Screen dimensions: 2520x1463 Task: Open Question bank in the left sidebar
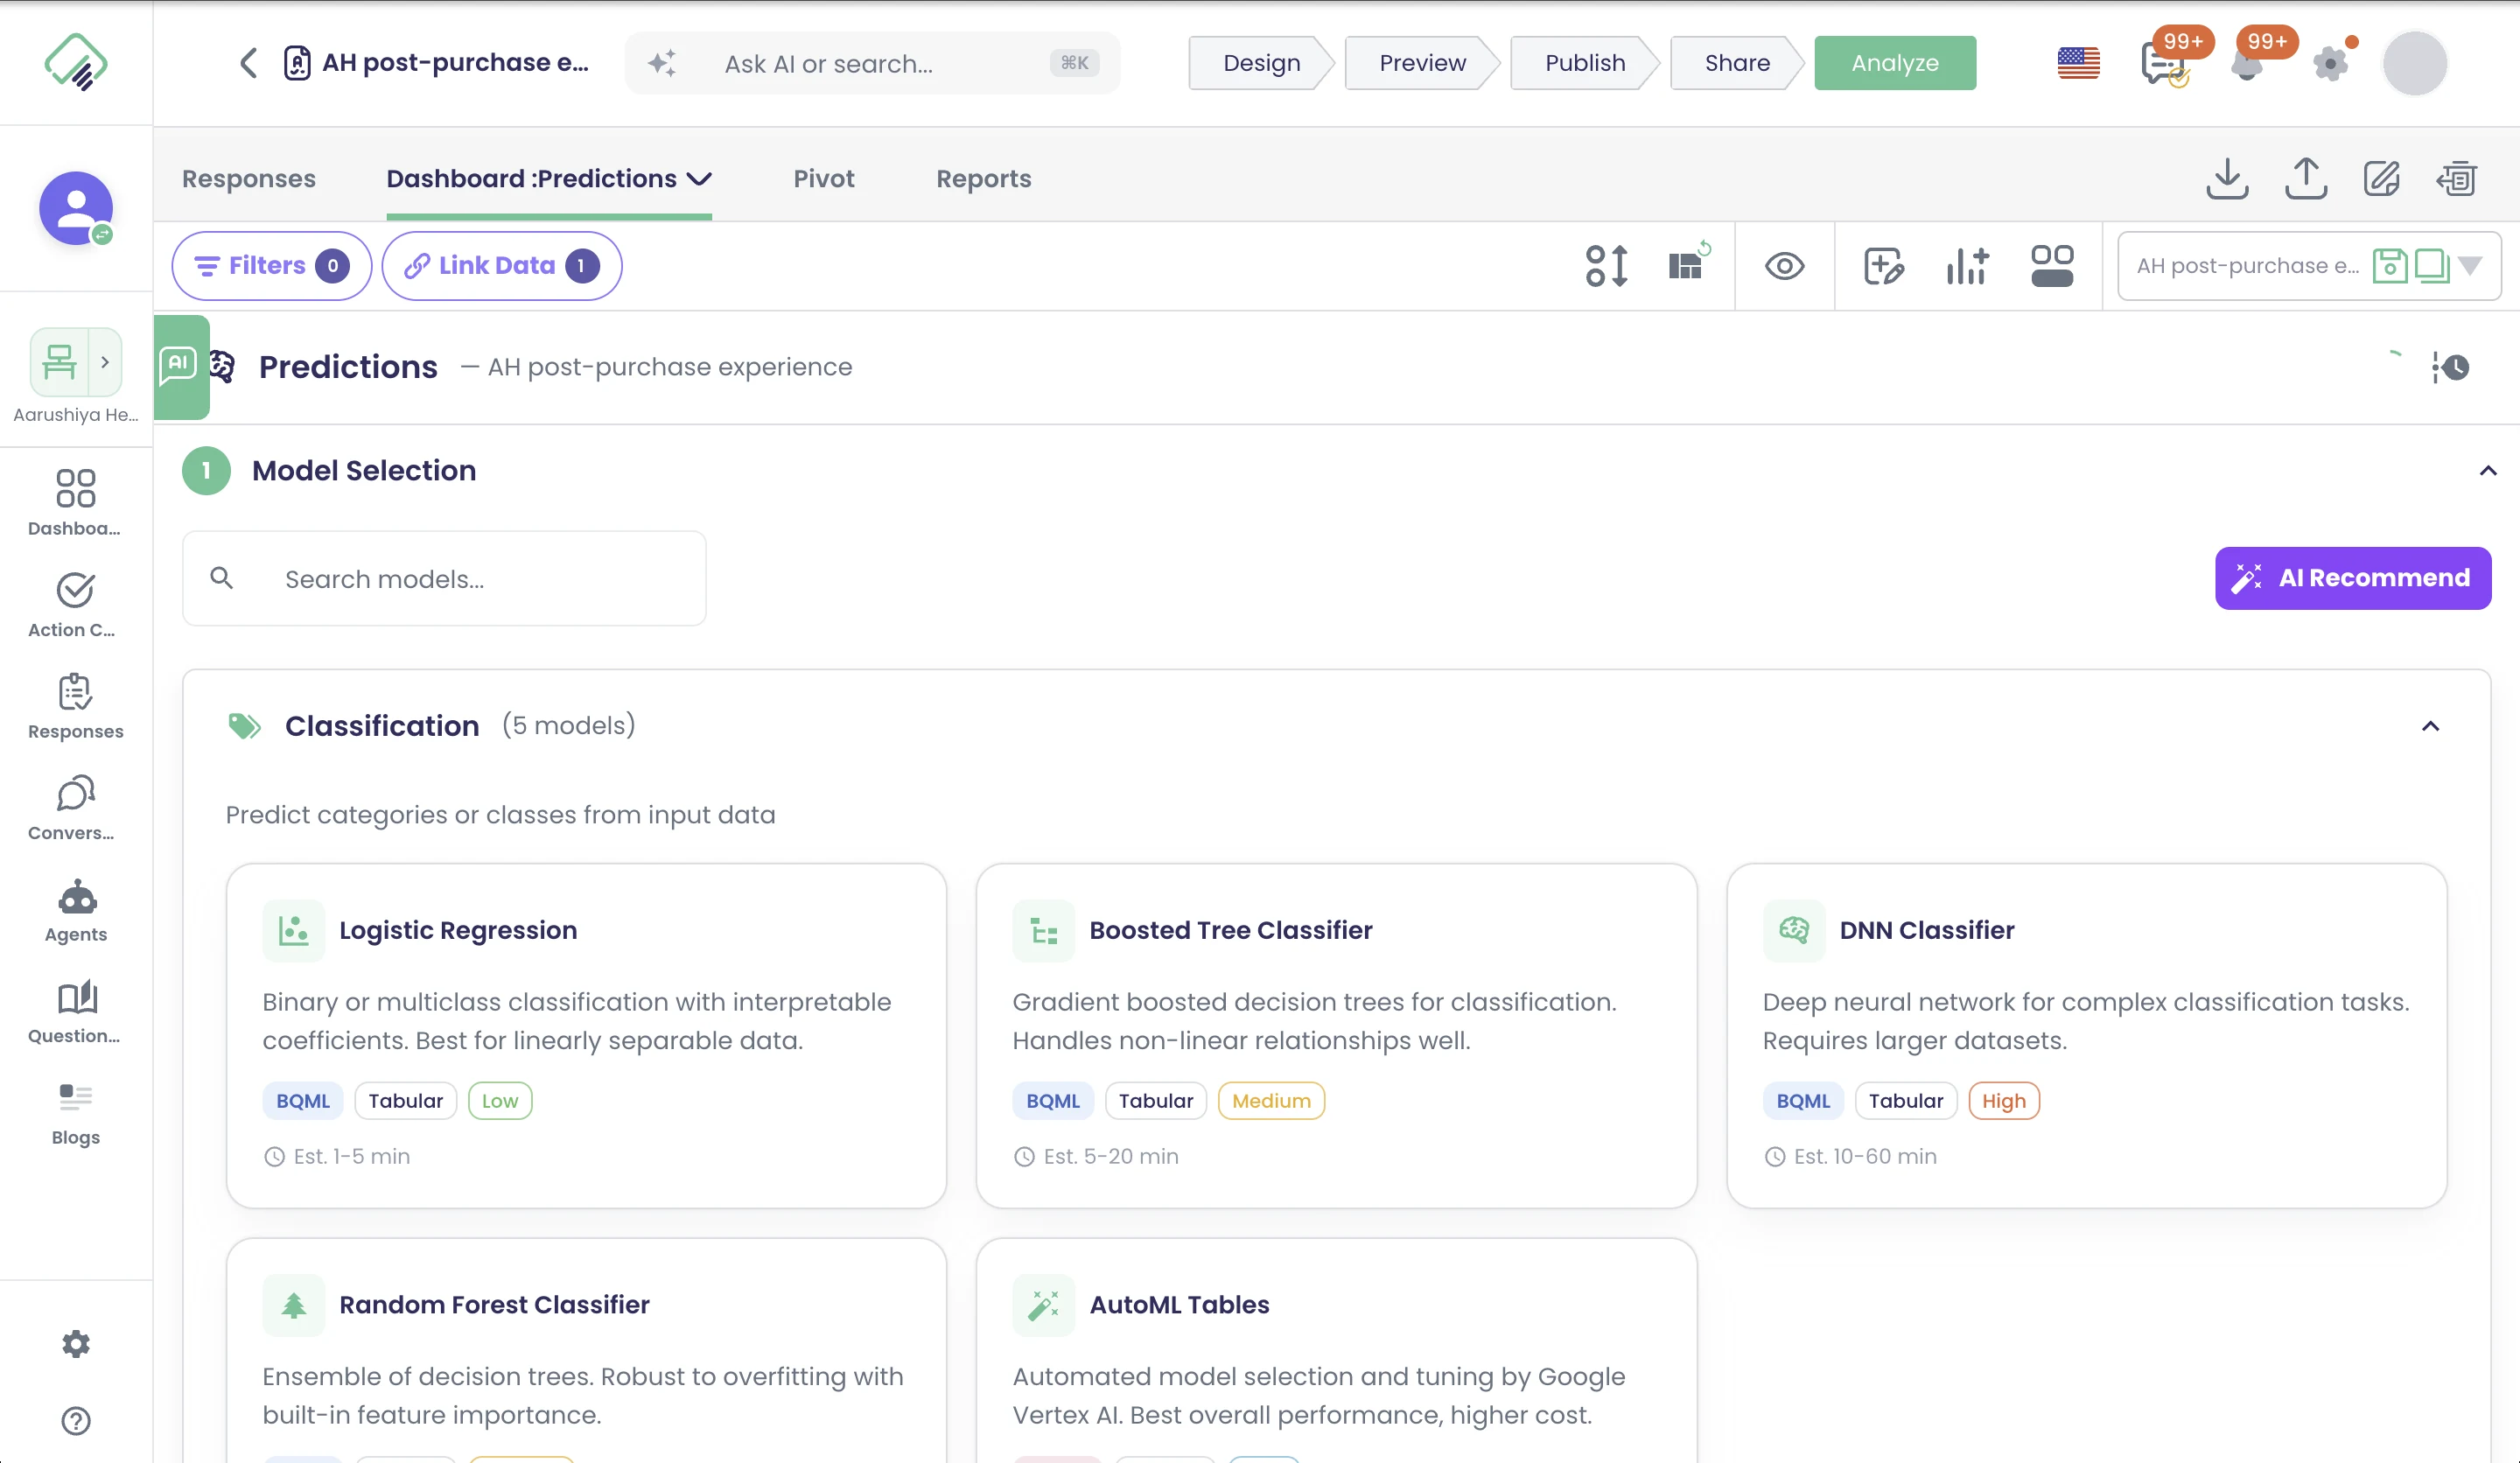75,1011
